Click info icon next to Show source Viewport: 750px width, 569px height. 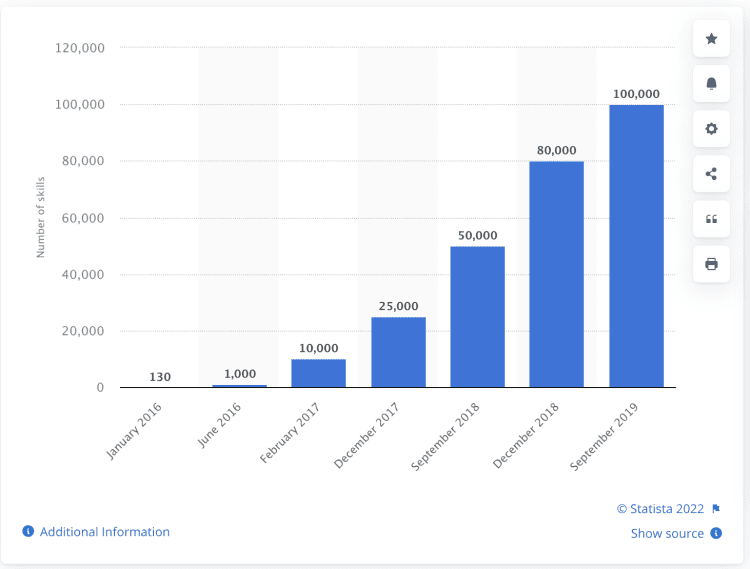pos(716,533)
